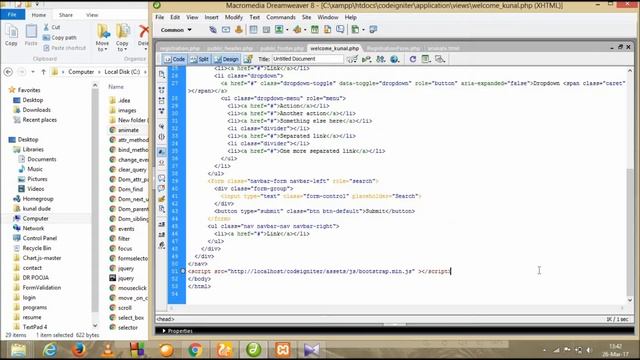Image resolution: width=640 pixels, height=360 pixels.
Task: Insert a Server-Side Include icon
Action: [x=327, y=29]
